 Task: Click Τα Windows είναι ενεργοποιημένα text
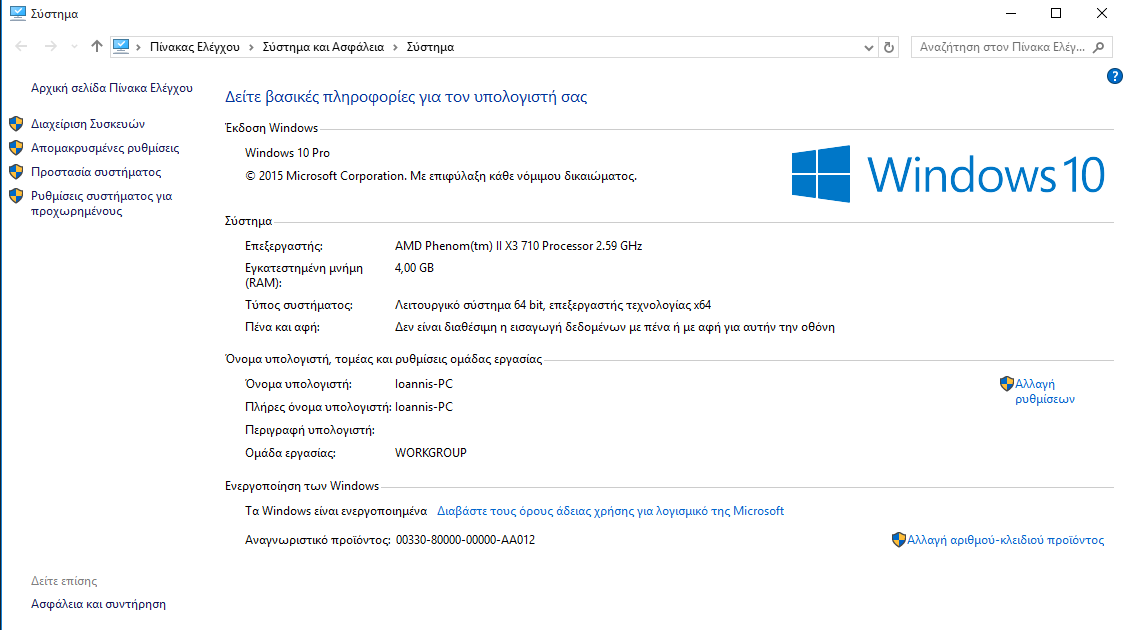click(336, 511)
